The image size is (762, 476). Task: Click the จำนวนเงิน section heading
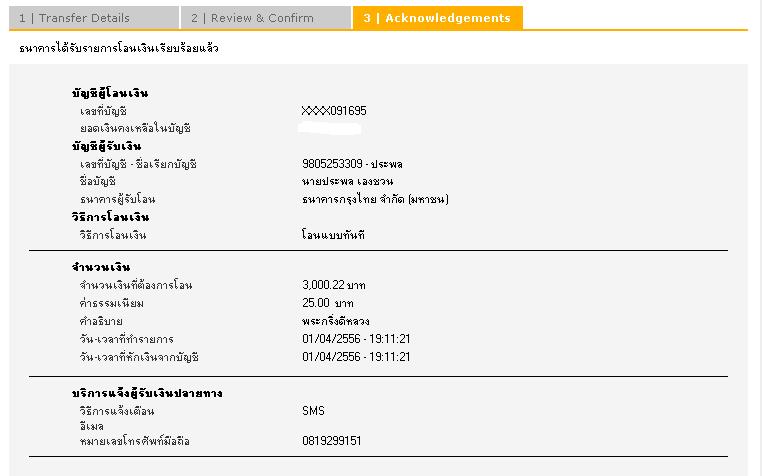101,268
